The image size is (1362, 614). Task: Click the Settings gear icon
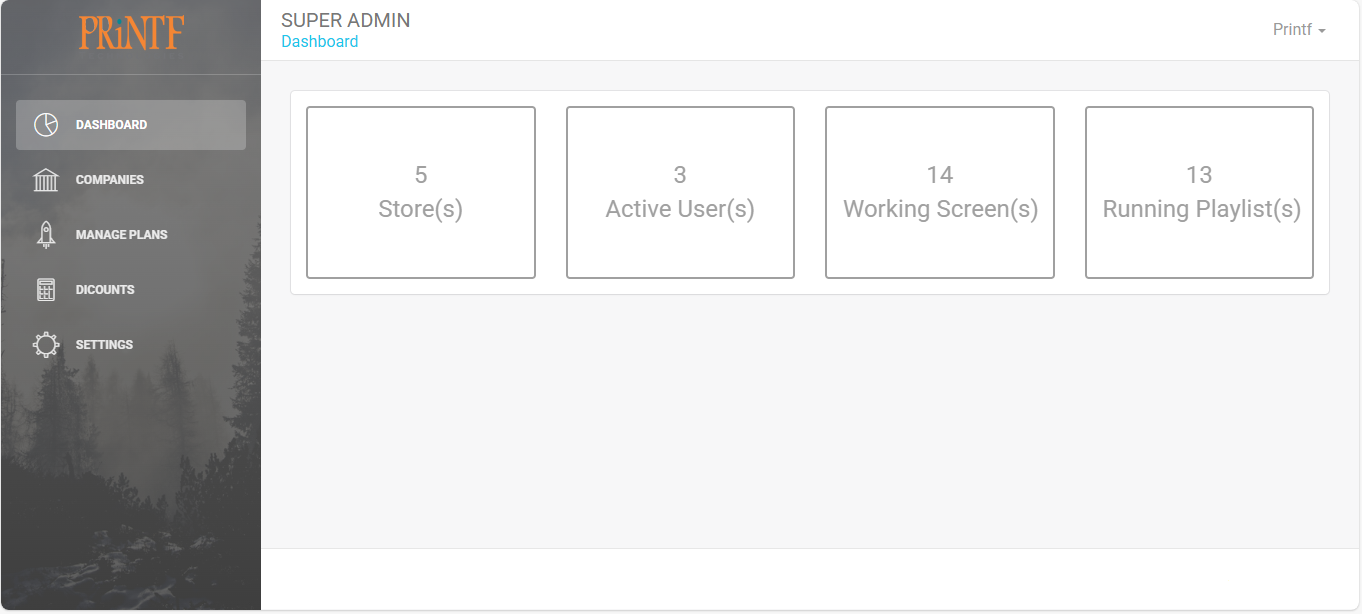pos(46,345)
